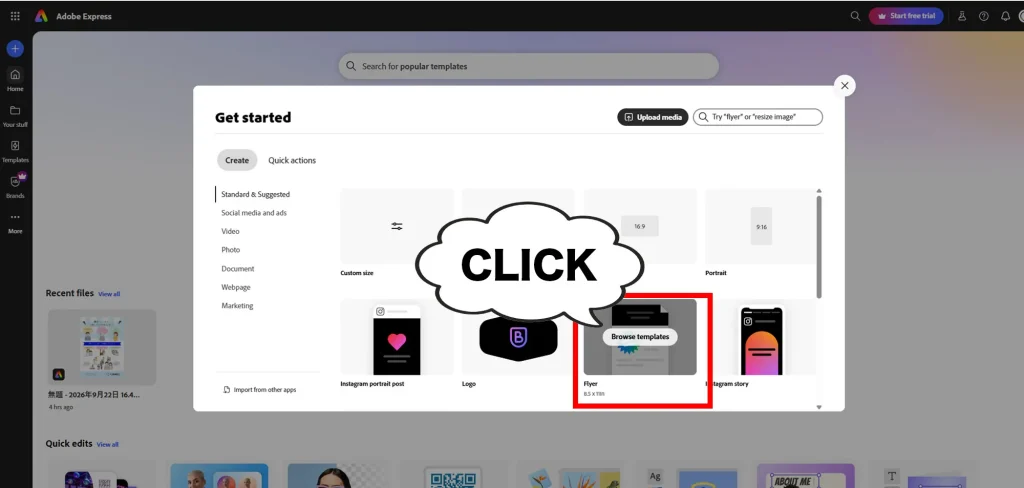
Task: Open Your stuff folder in sidebar
Action: point(15,115)
